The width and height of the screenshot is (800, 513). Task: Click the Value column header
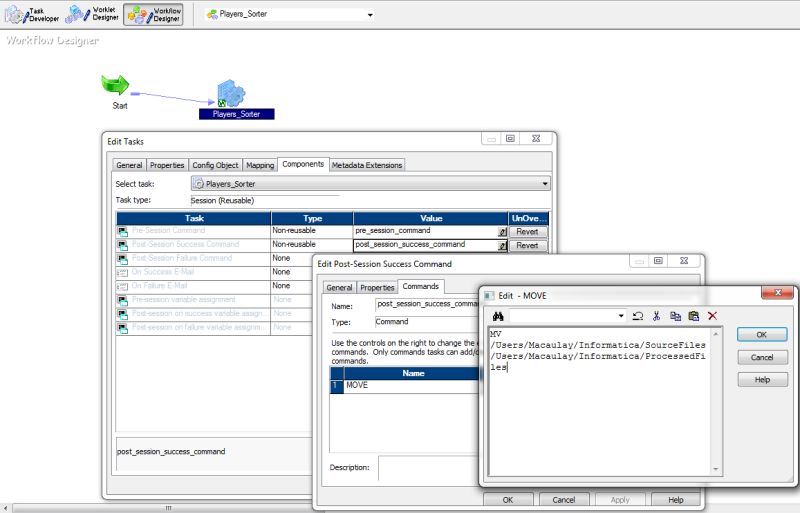pyautogui.click(x=431, y=218)
